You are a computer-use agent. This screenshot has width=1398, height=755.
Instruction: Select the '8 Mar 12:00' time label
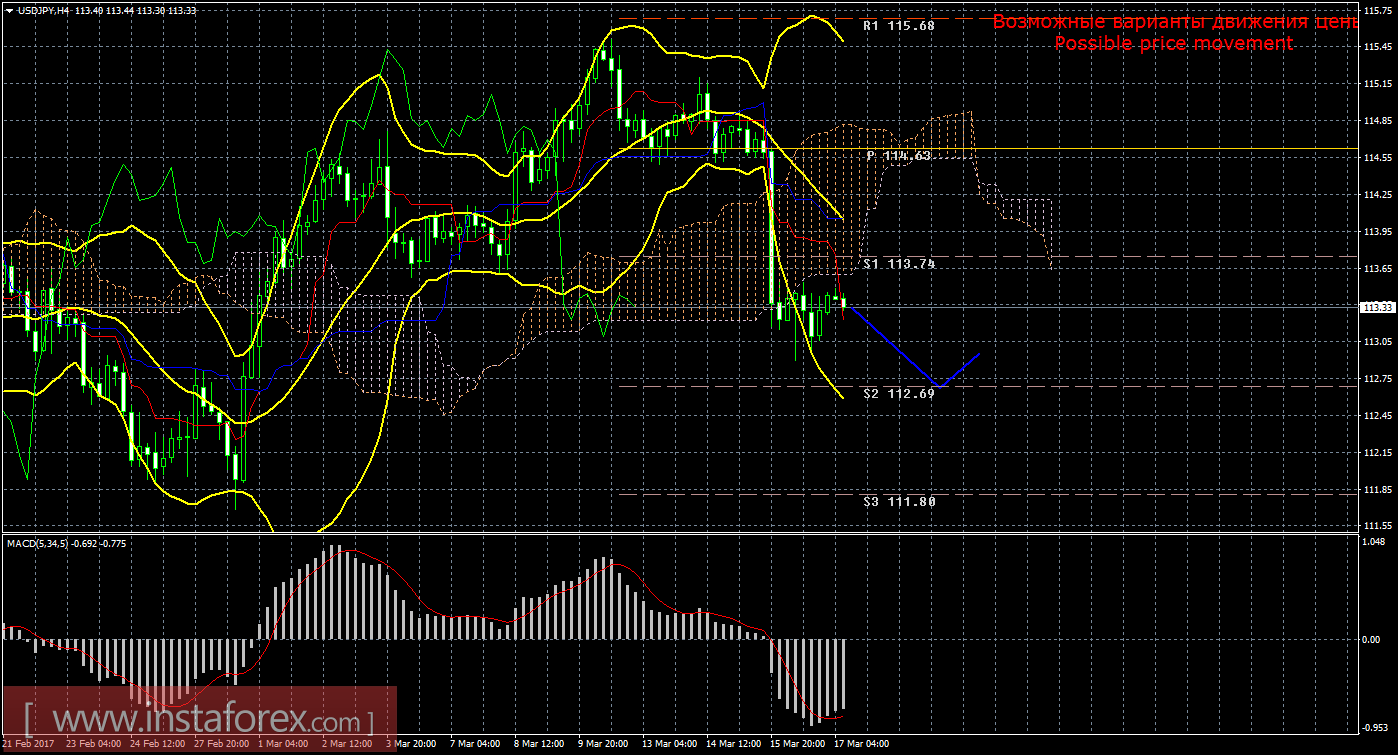pyautogui.click(x=538, y=745)
